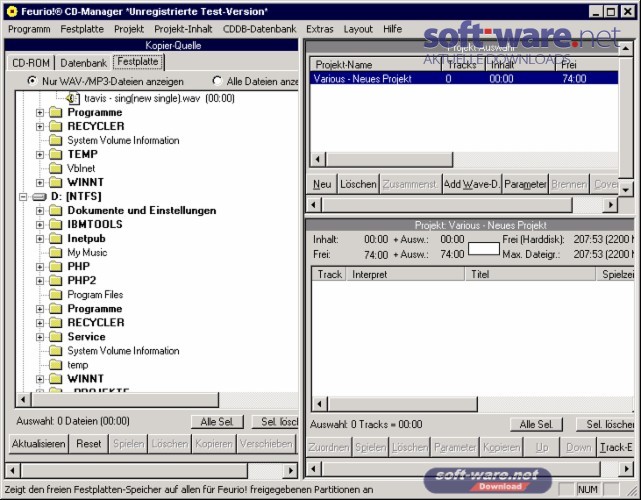Click the Add Wave-D. button
This screenshot has height=500, width=641.
pyautogui.click(x=471, y=184)
